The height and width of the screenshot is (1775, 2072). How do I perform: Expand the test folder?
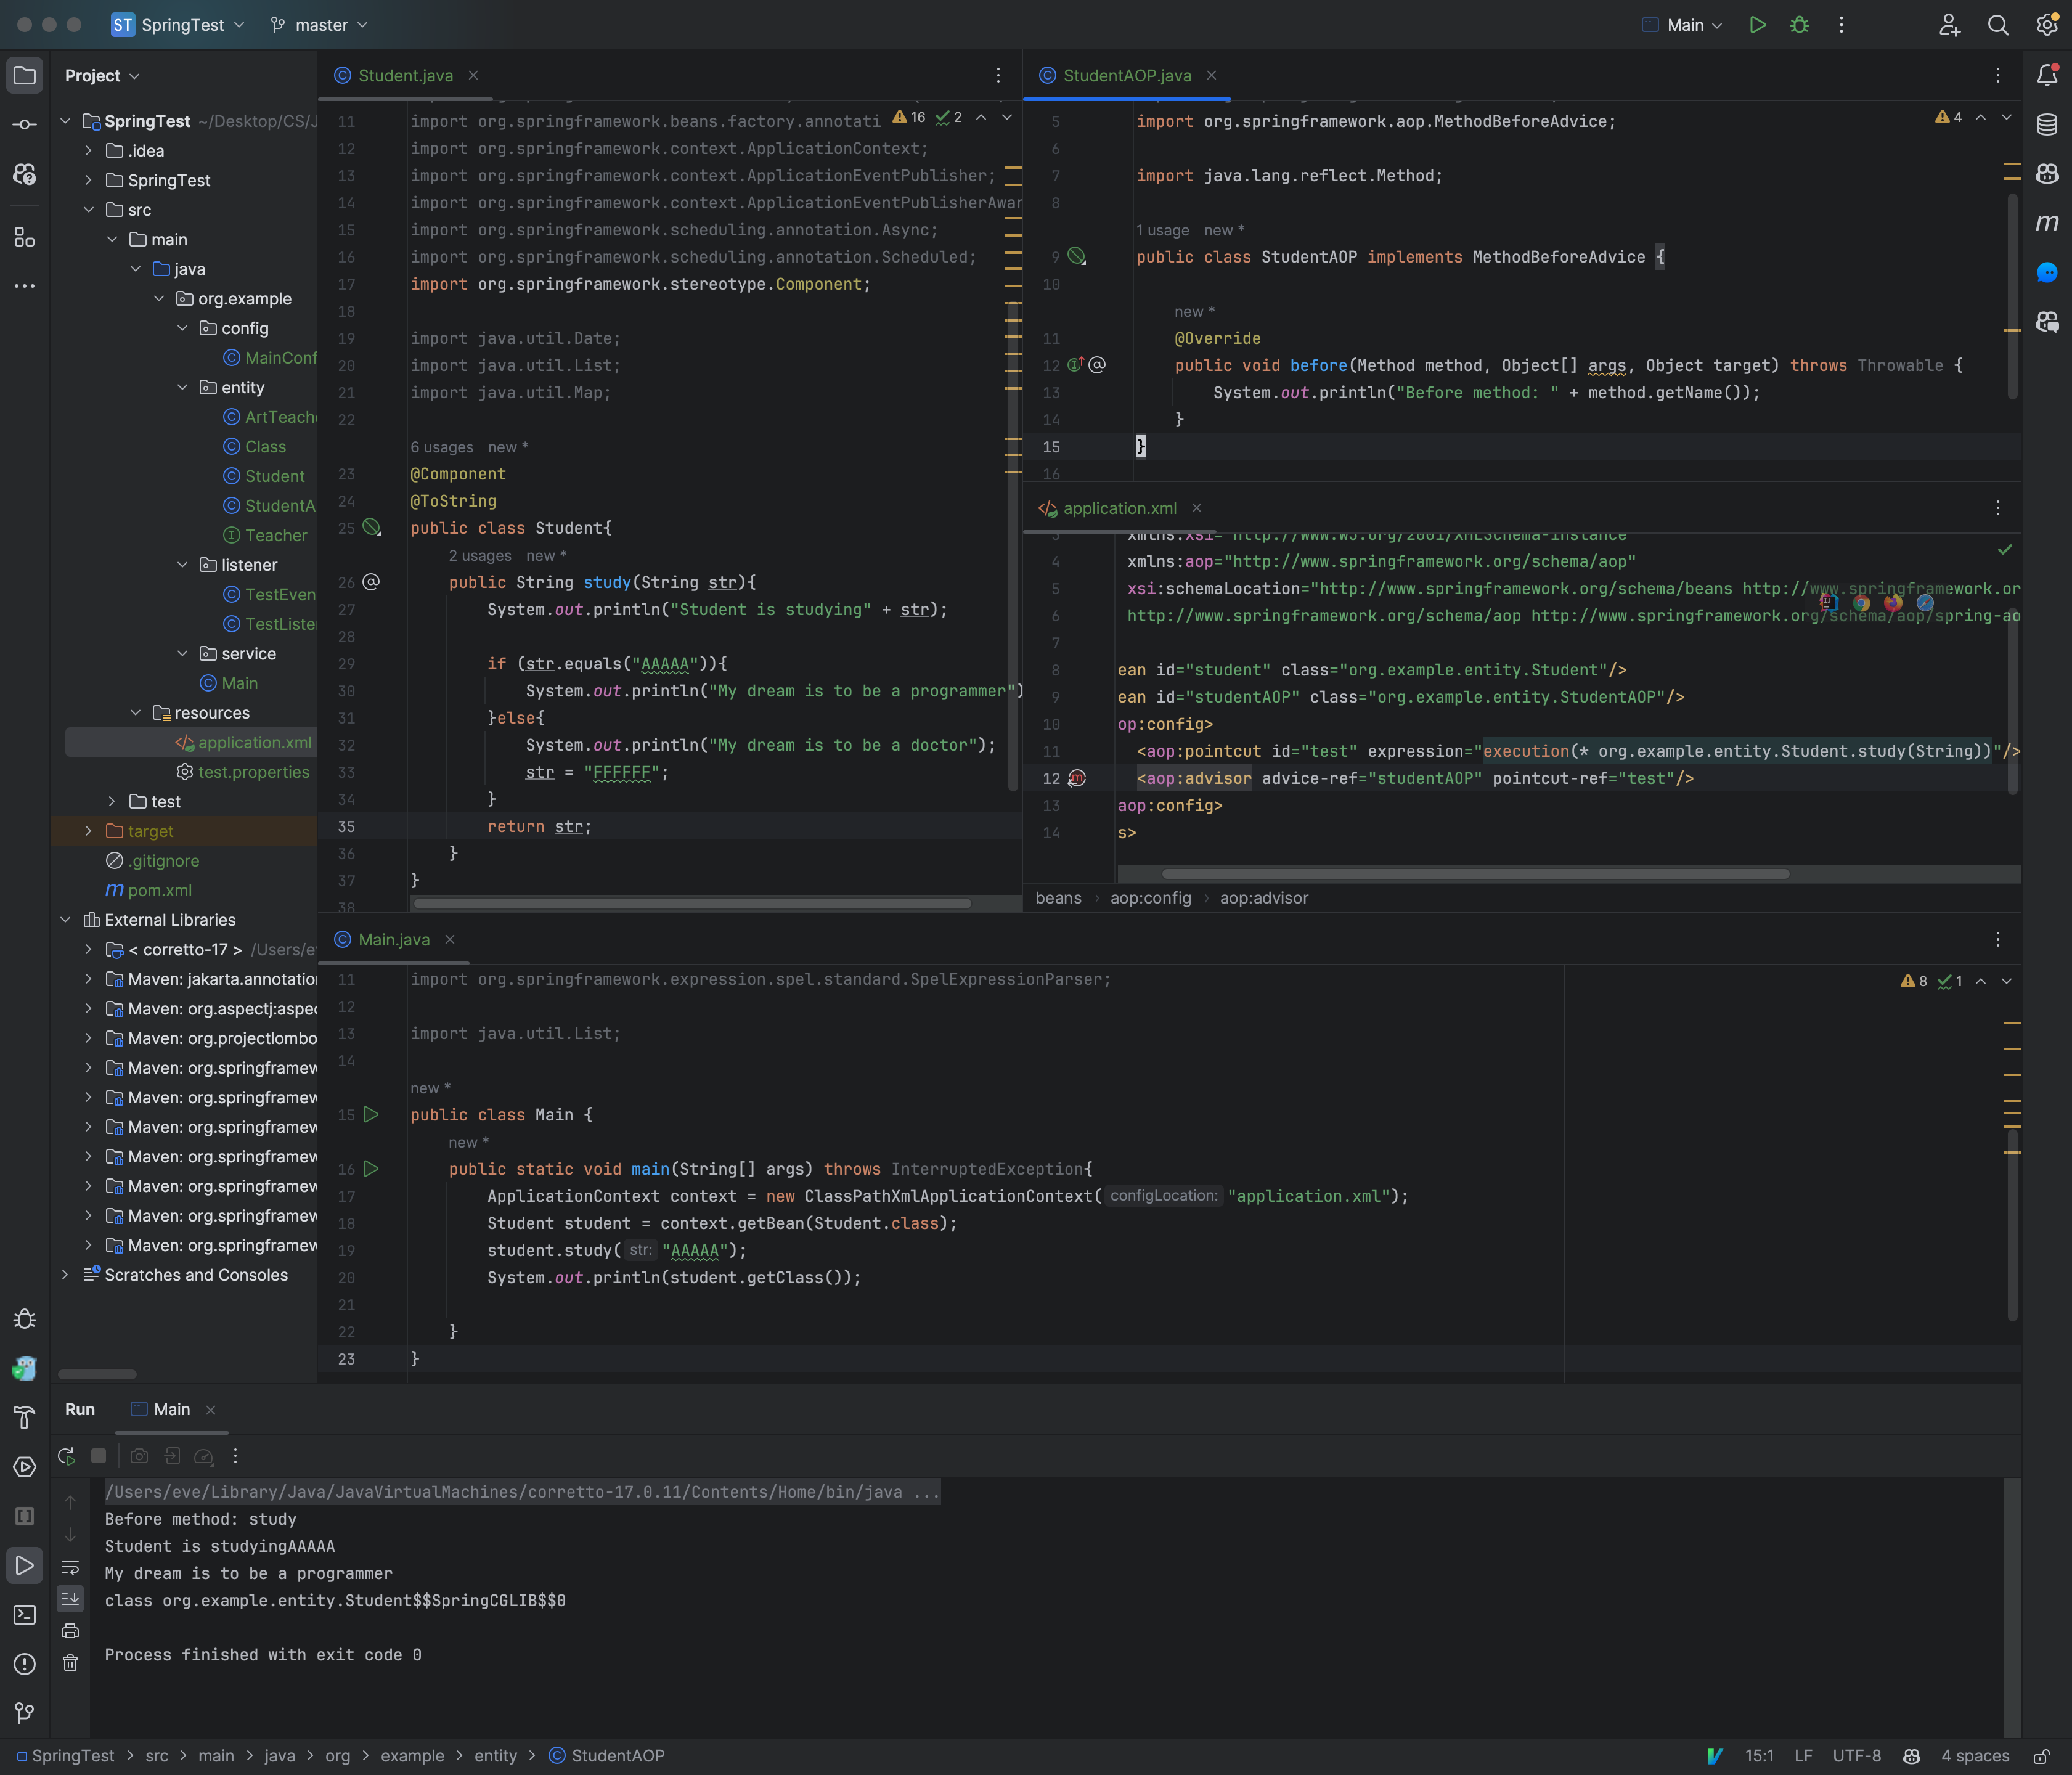112,801
